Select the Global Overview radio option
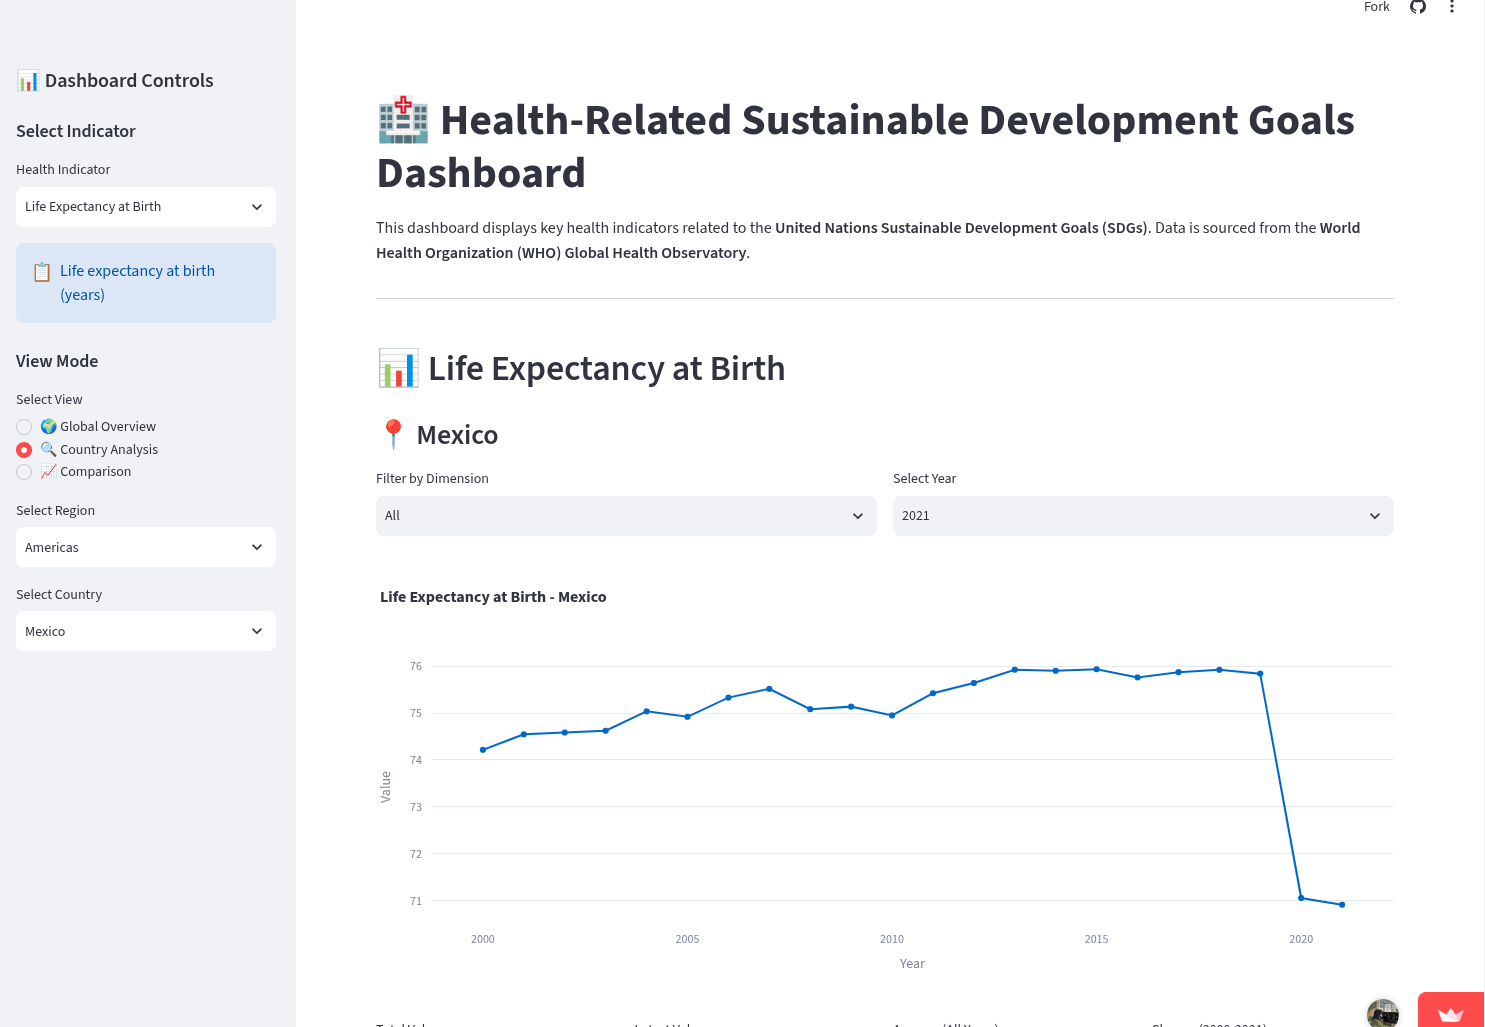Image resolution: width=1485 pixels, height=1027 pixels. point(24,427)
